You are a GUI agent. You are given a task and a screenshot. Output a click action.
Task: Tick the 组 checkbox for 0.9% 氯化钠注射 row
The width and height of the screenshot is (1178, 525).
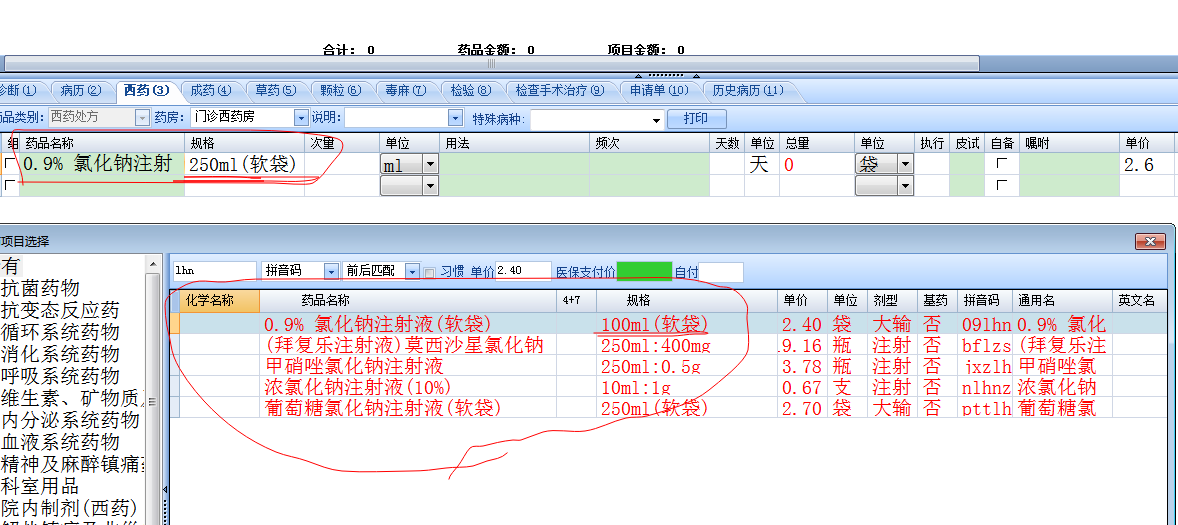pyautogui.click(x=10, y=163)
